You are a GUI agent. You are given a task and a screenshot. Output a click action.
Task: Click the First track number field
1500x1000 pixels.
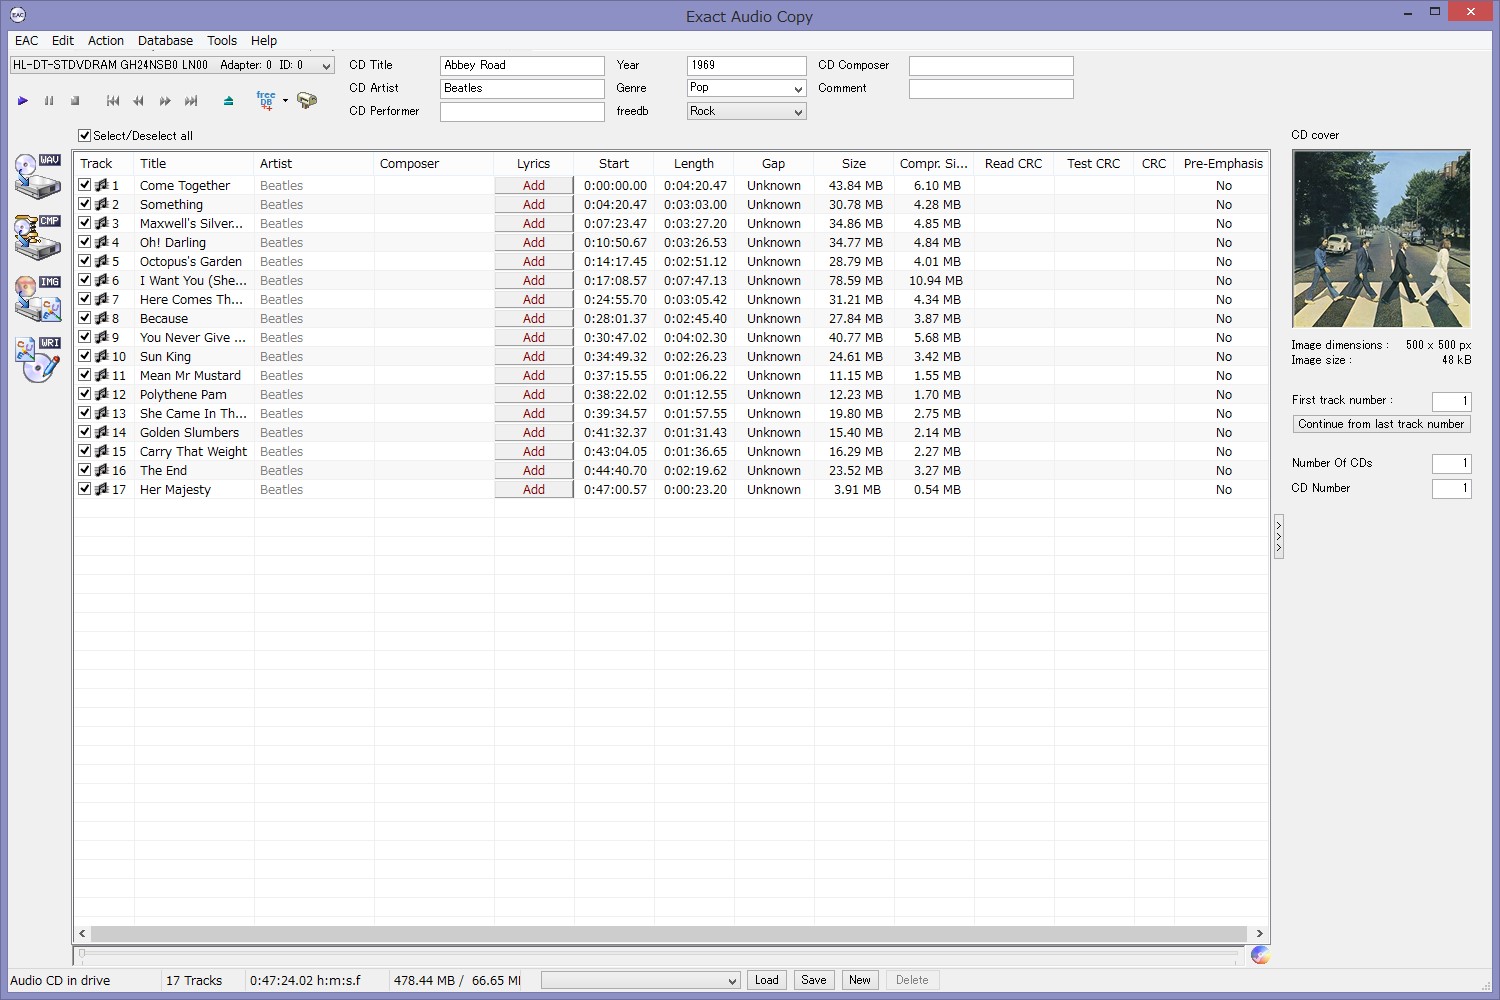click(x=1451, y=401)
